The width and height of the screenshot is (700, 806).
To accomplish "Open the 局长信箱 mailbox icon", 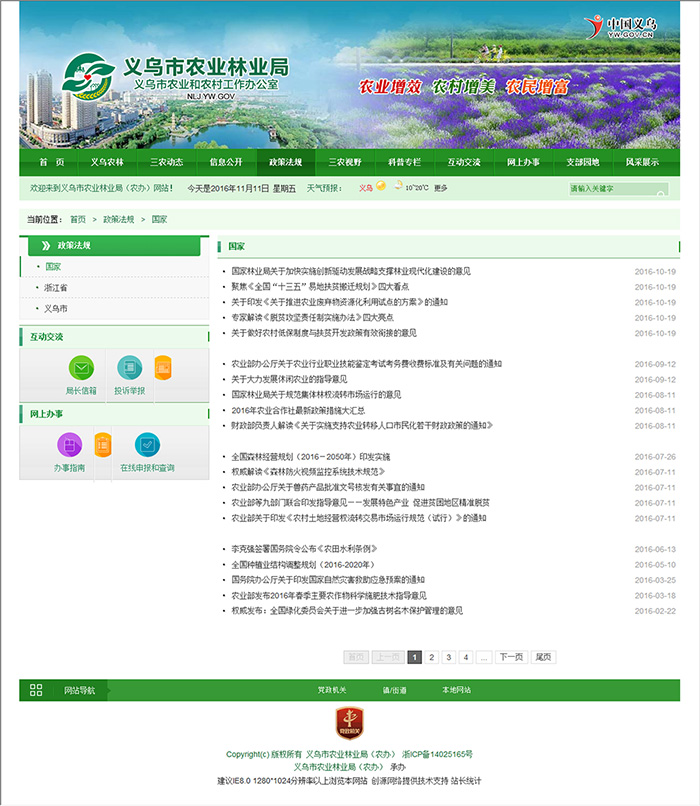I will (x=81, y=368).
